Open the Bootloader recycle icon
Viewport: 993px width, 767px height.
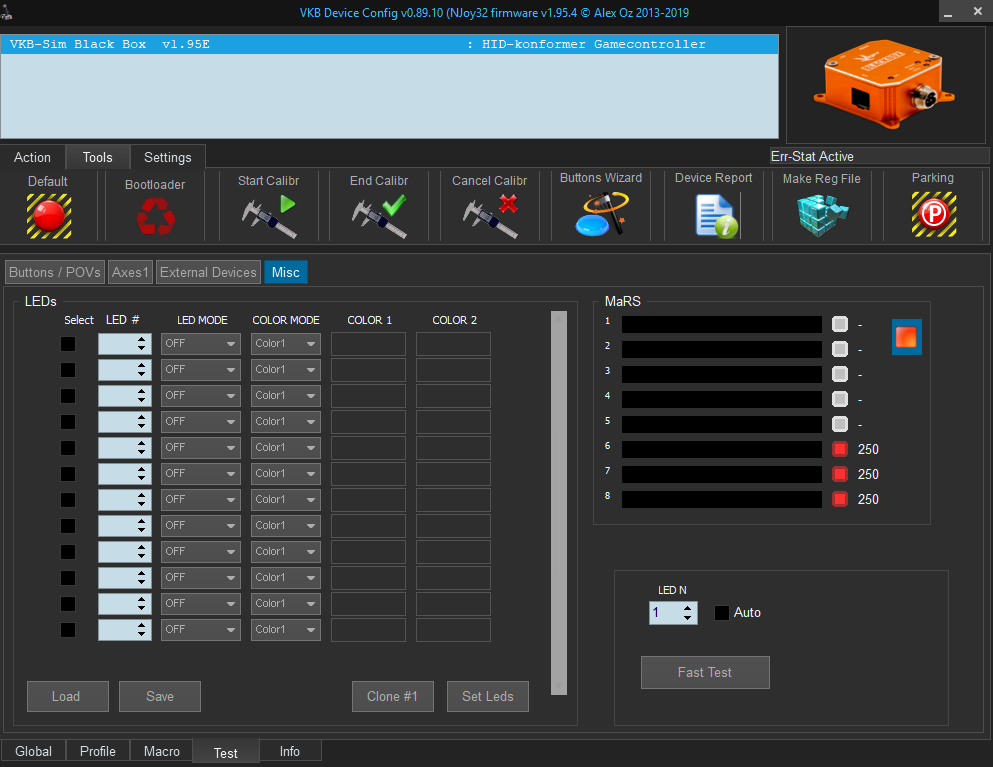point(155,217)
